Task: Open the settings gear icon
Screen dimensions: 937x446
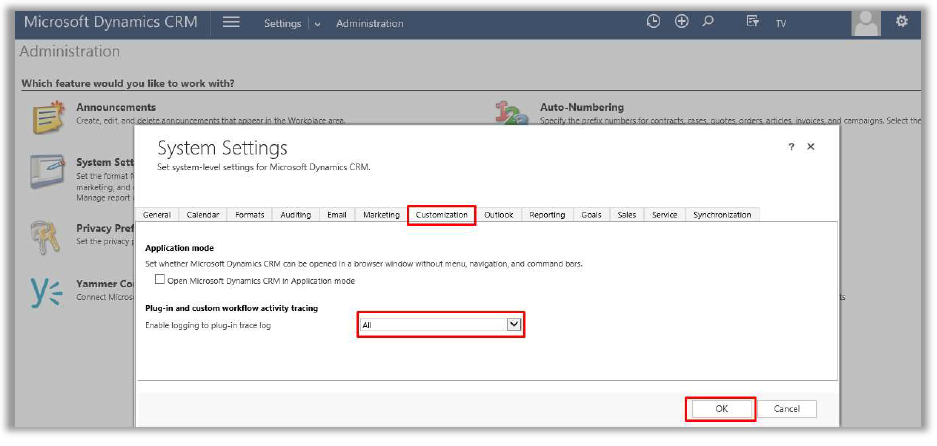Action: click(901, 21)
